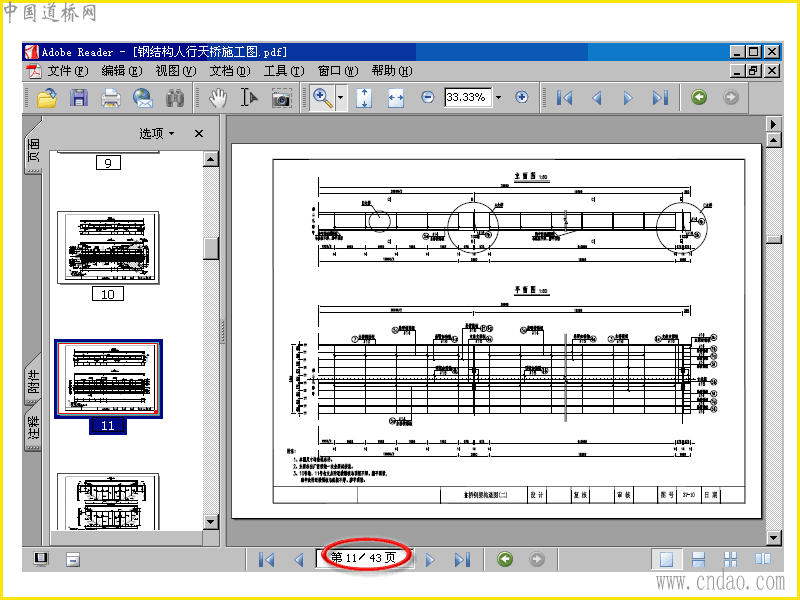Viewport: 800px width, 600px height.
Task: Enable single page layout in status bar
Action: click(x=666, y=560)
